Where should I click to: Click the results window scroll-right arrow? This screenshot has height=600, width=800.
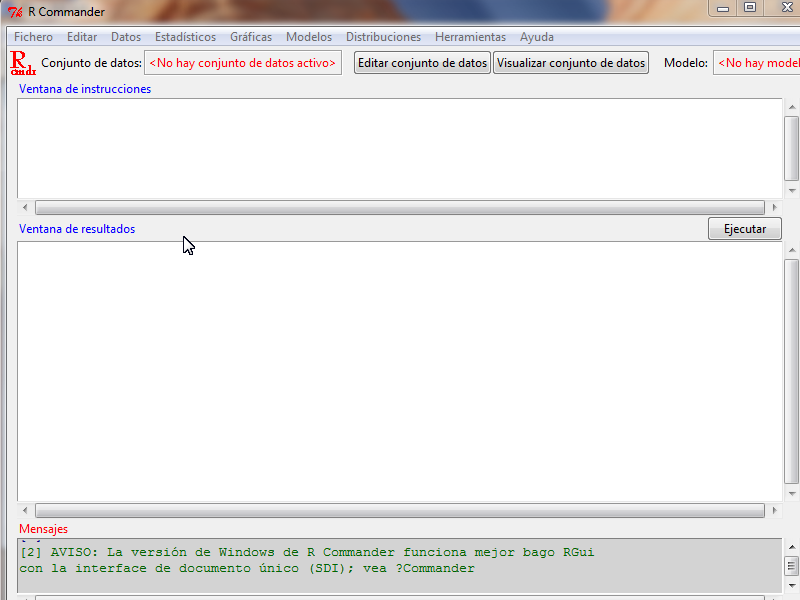[x=774, y=510]
